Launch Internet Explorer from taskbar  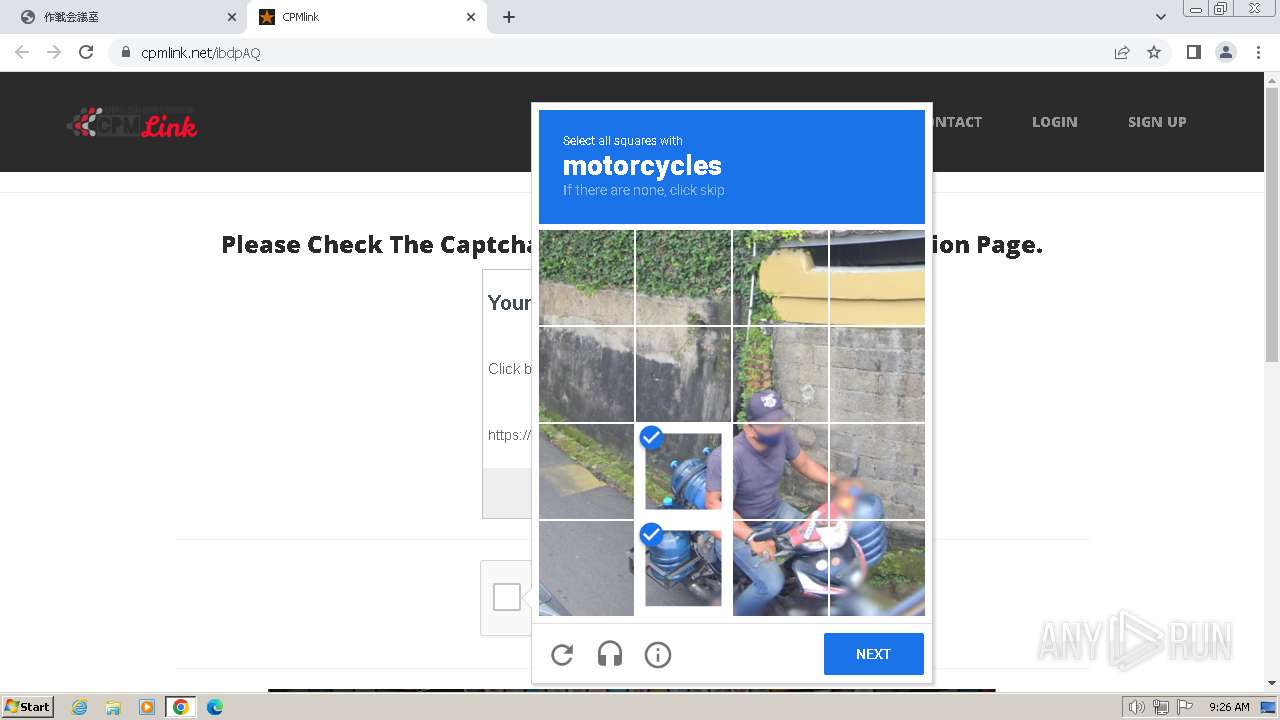80,707
